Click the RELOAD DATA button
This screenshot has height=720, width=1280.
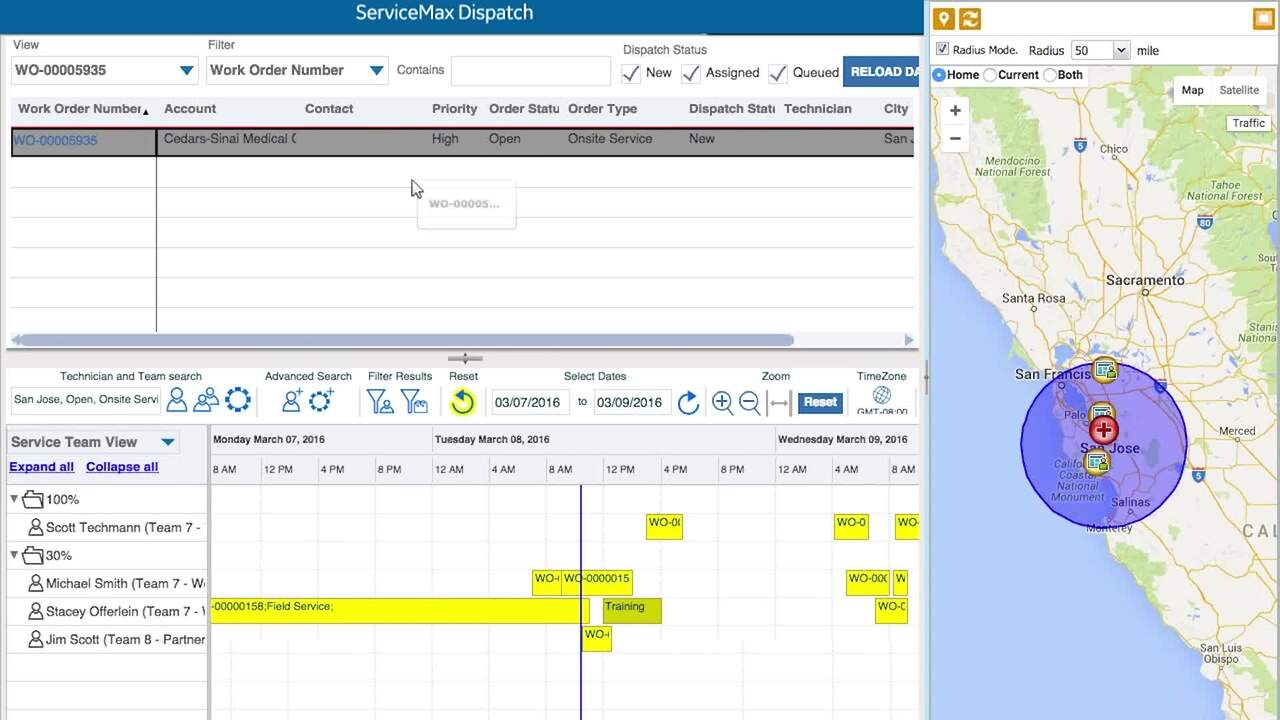(881, 72)
